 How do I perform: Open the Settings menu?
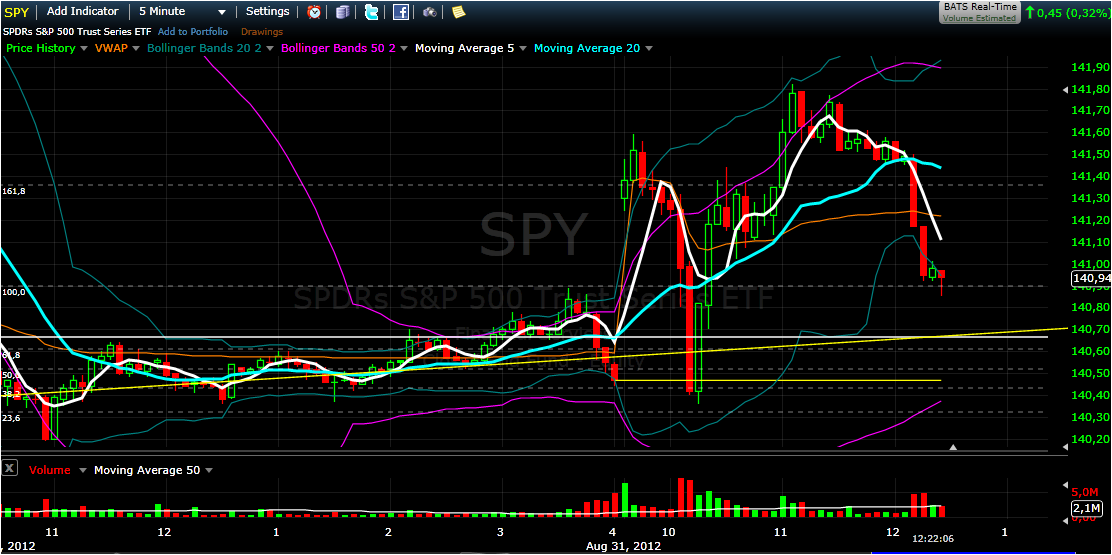point(267,11)
